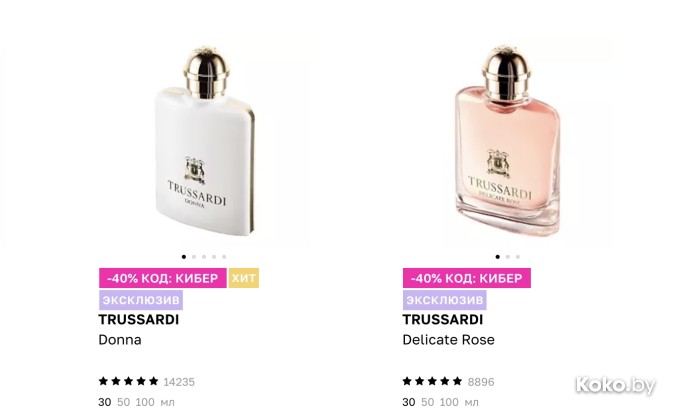Click the -40% КОД: КИБЕР badge on Delicate Rose

(467, 278)
